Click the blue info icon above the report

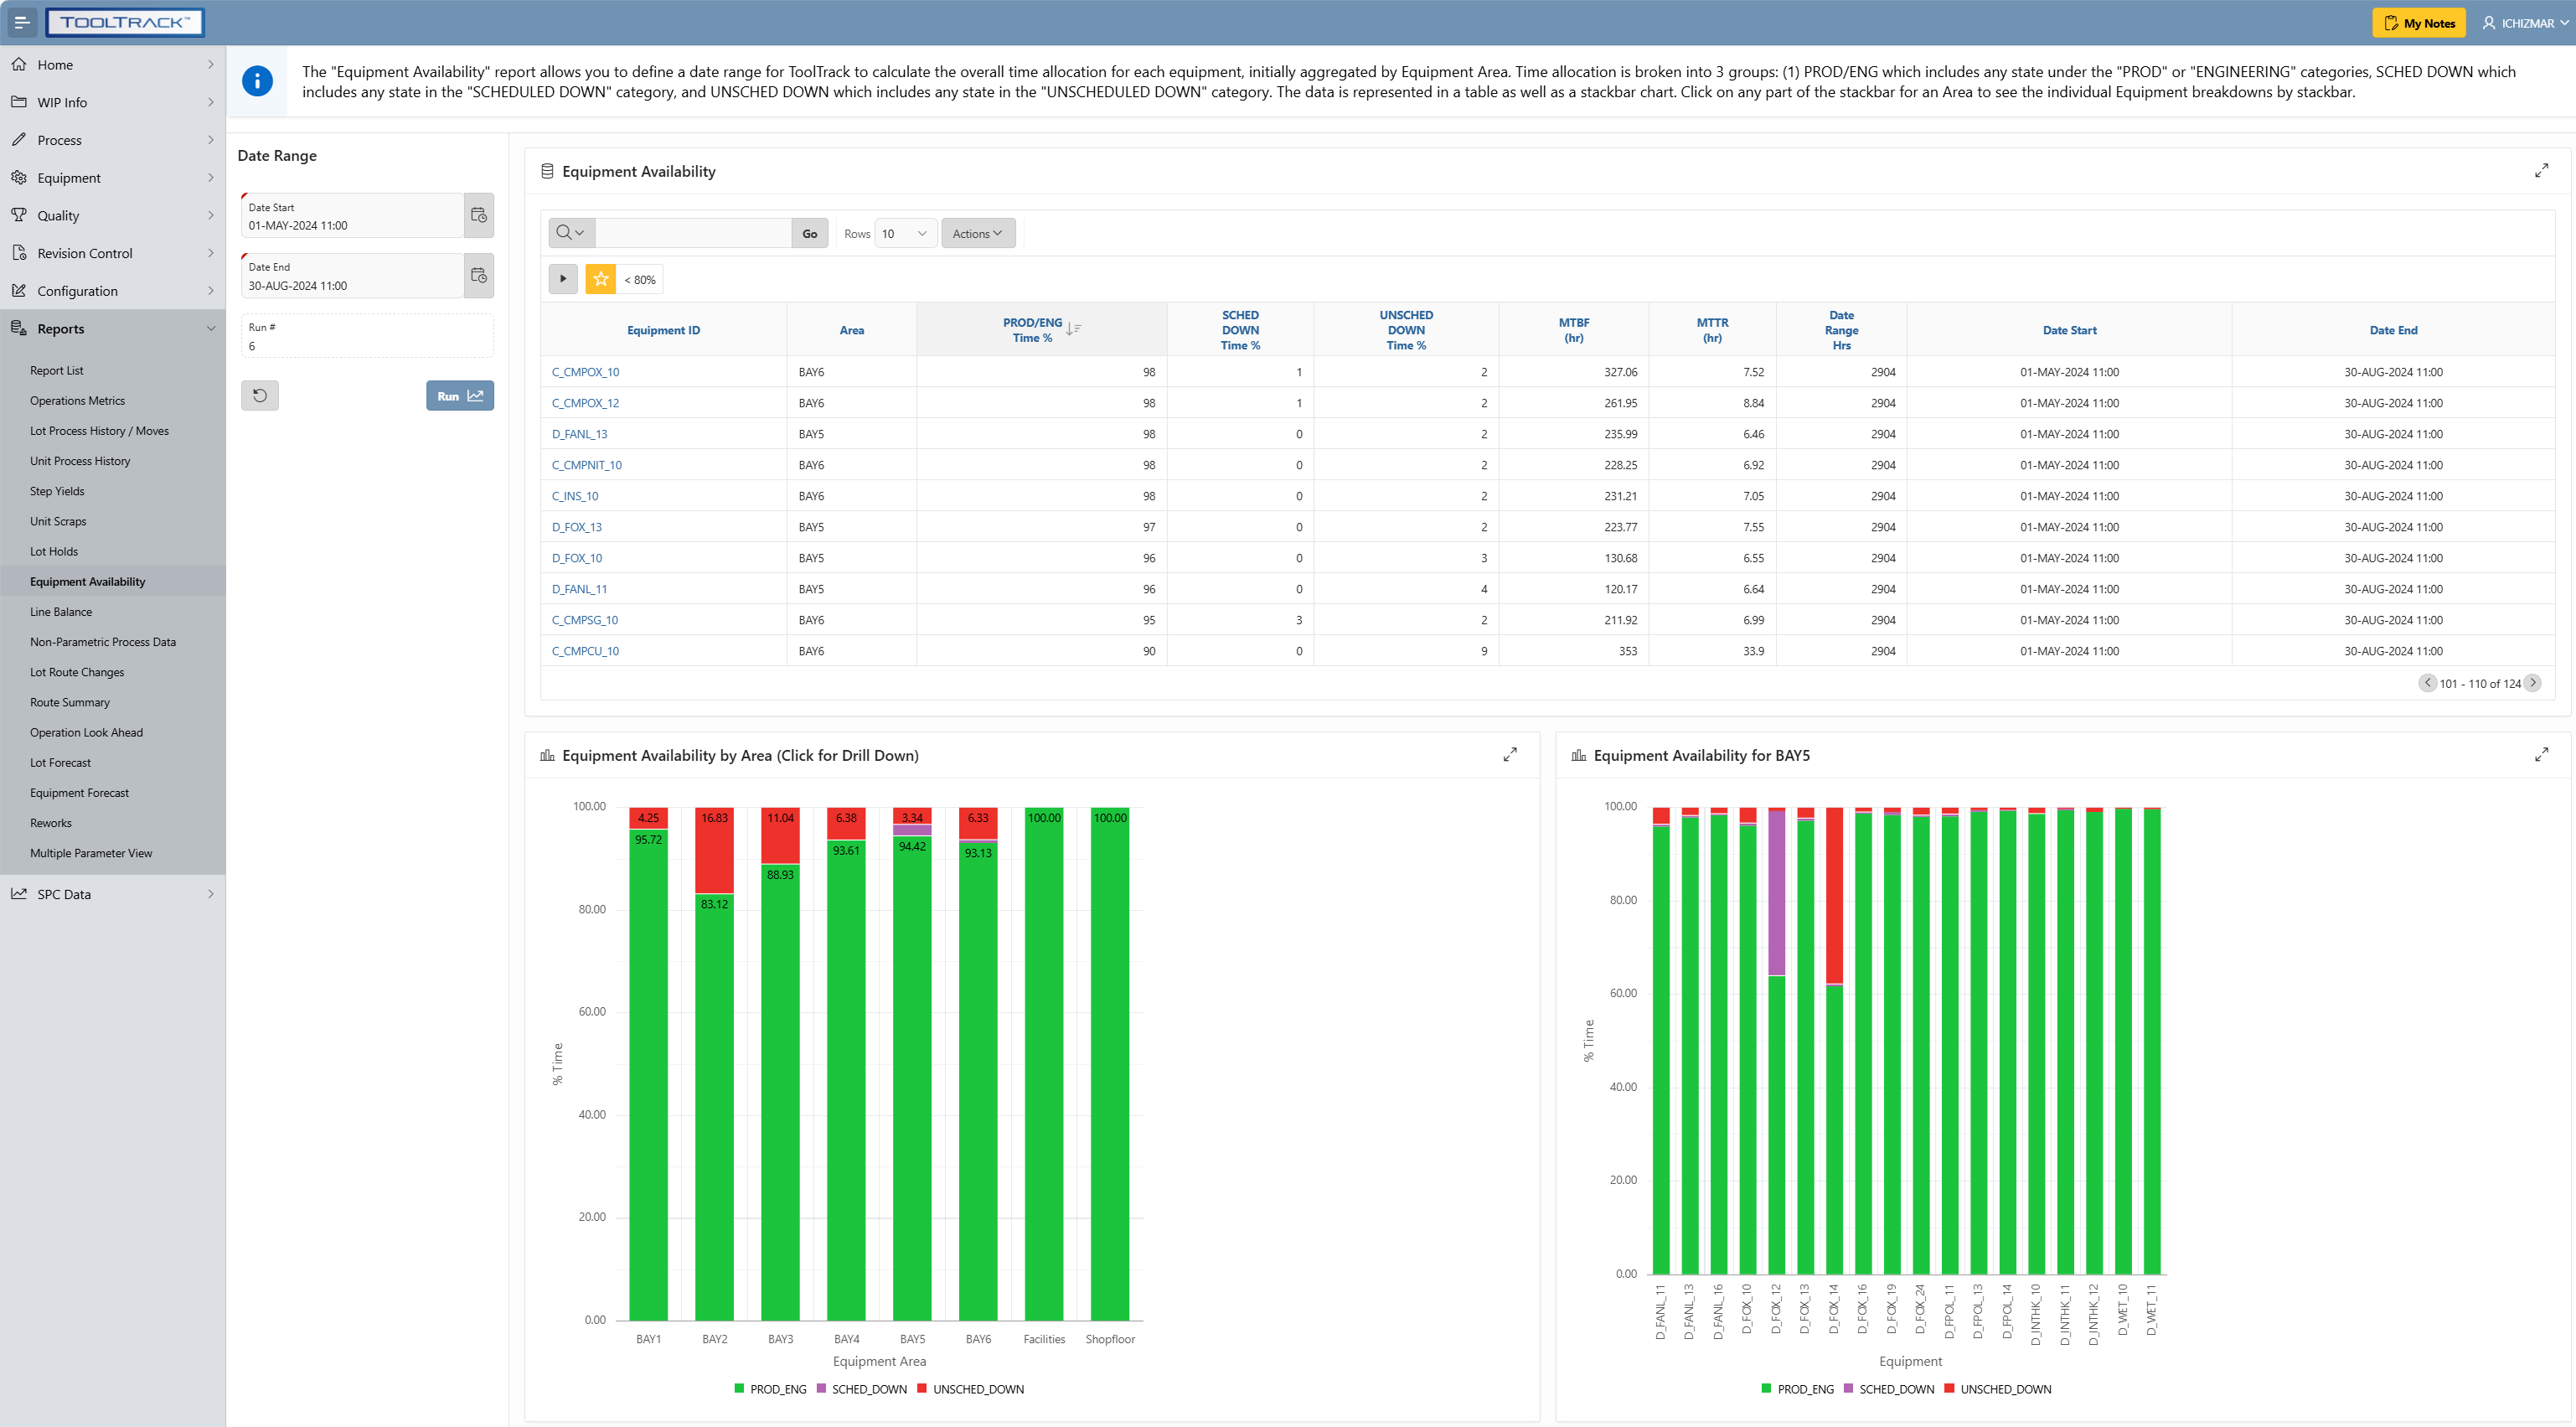coord(257,81)
